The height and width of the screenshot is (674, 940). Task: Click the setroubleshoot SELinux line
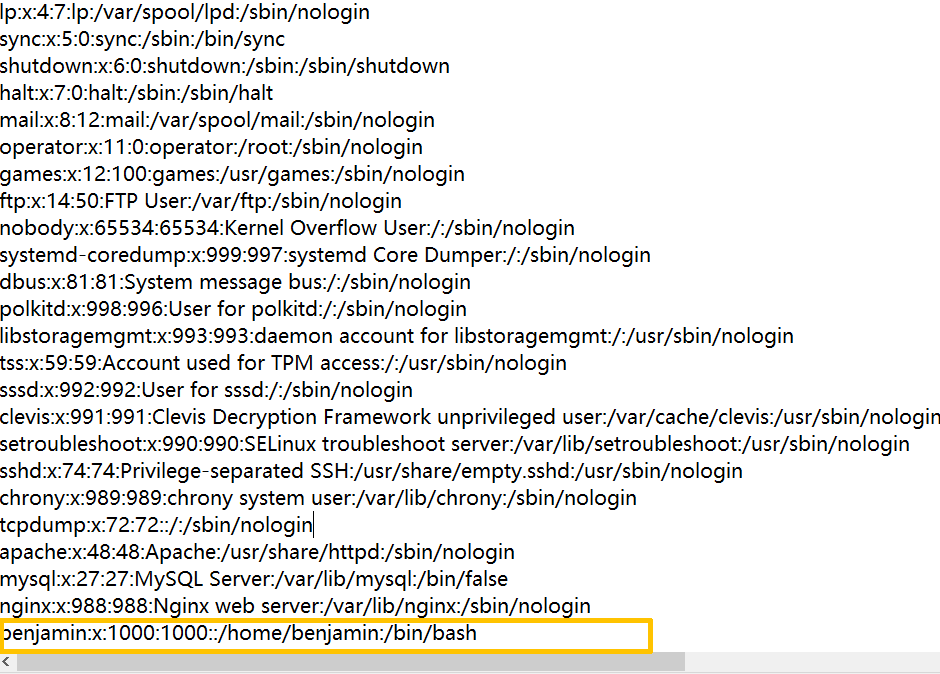[x=455, y=444]
